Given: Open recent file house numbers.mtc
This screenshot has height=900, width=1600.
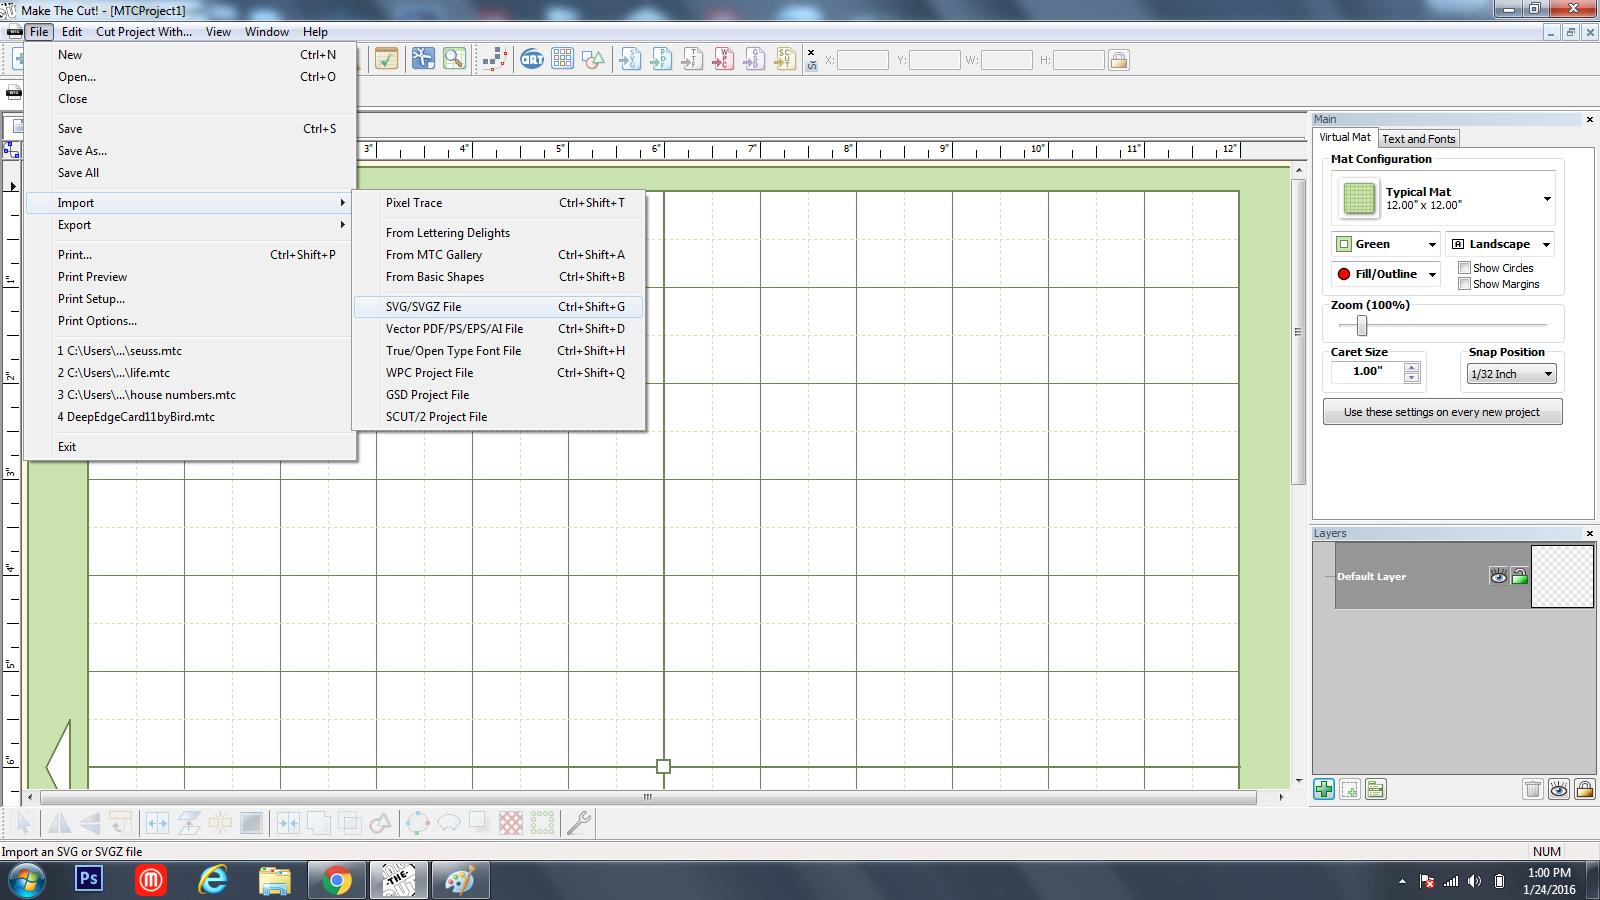Looking at the screenshot, I should [191, 395].
